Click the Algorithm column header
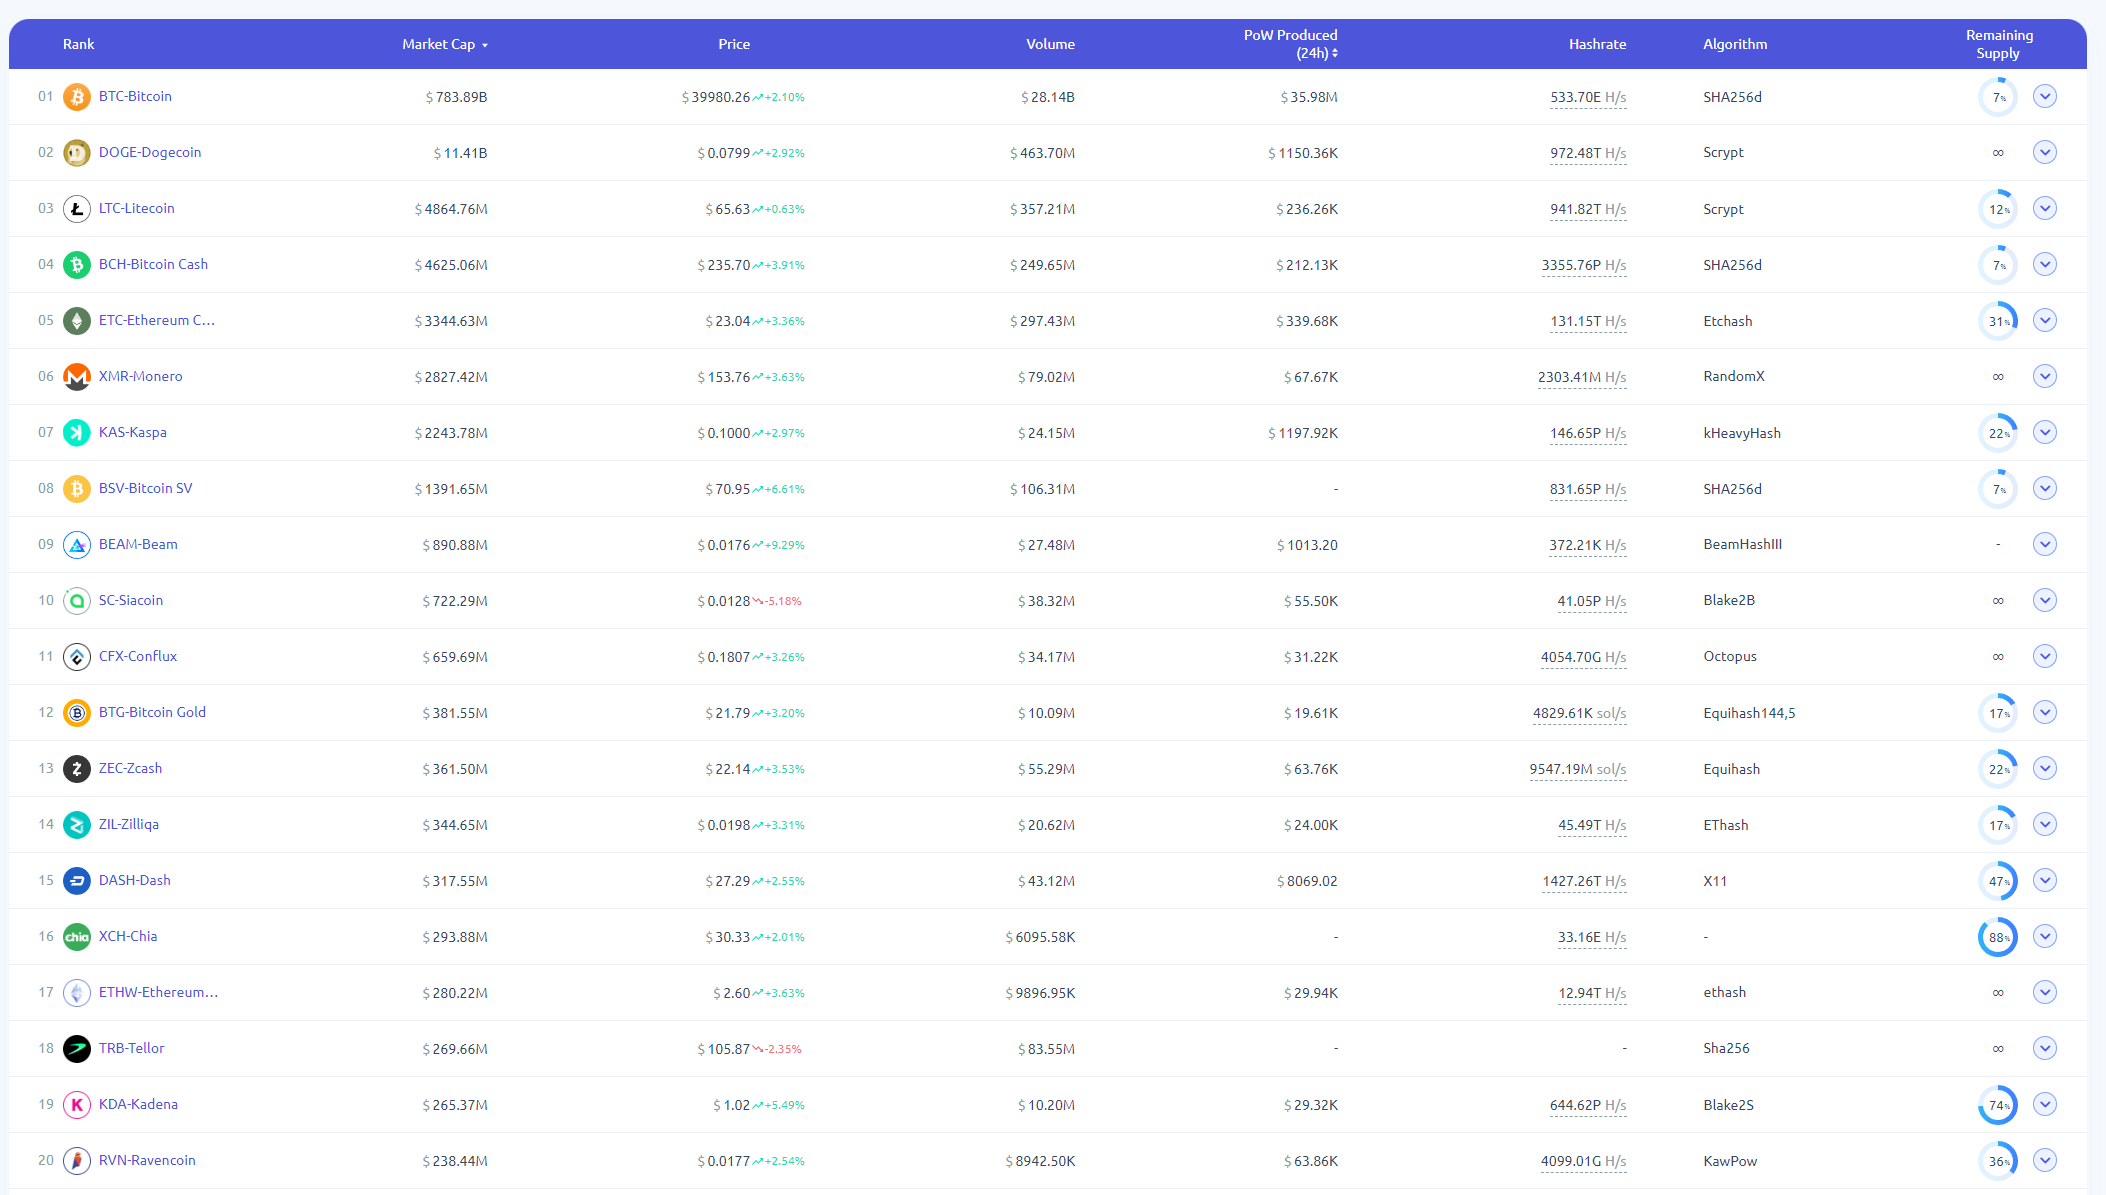Viewport: 2106px width, 1195px height. tap(1735, 44)
